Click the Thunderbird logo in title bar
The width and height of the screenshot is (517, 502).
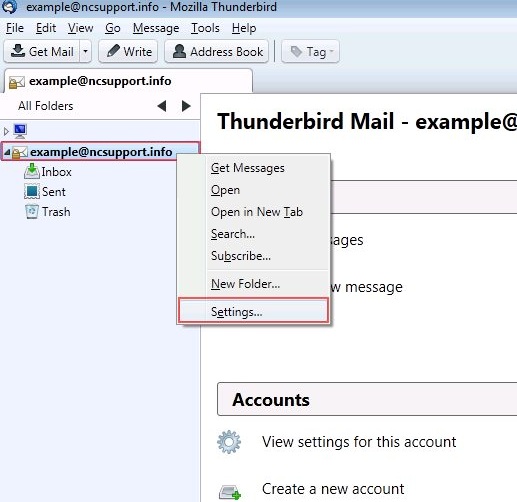[10, 7]
